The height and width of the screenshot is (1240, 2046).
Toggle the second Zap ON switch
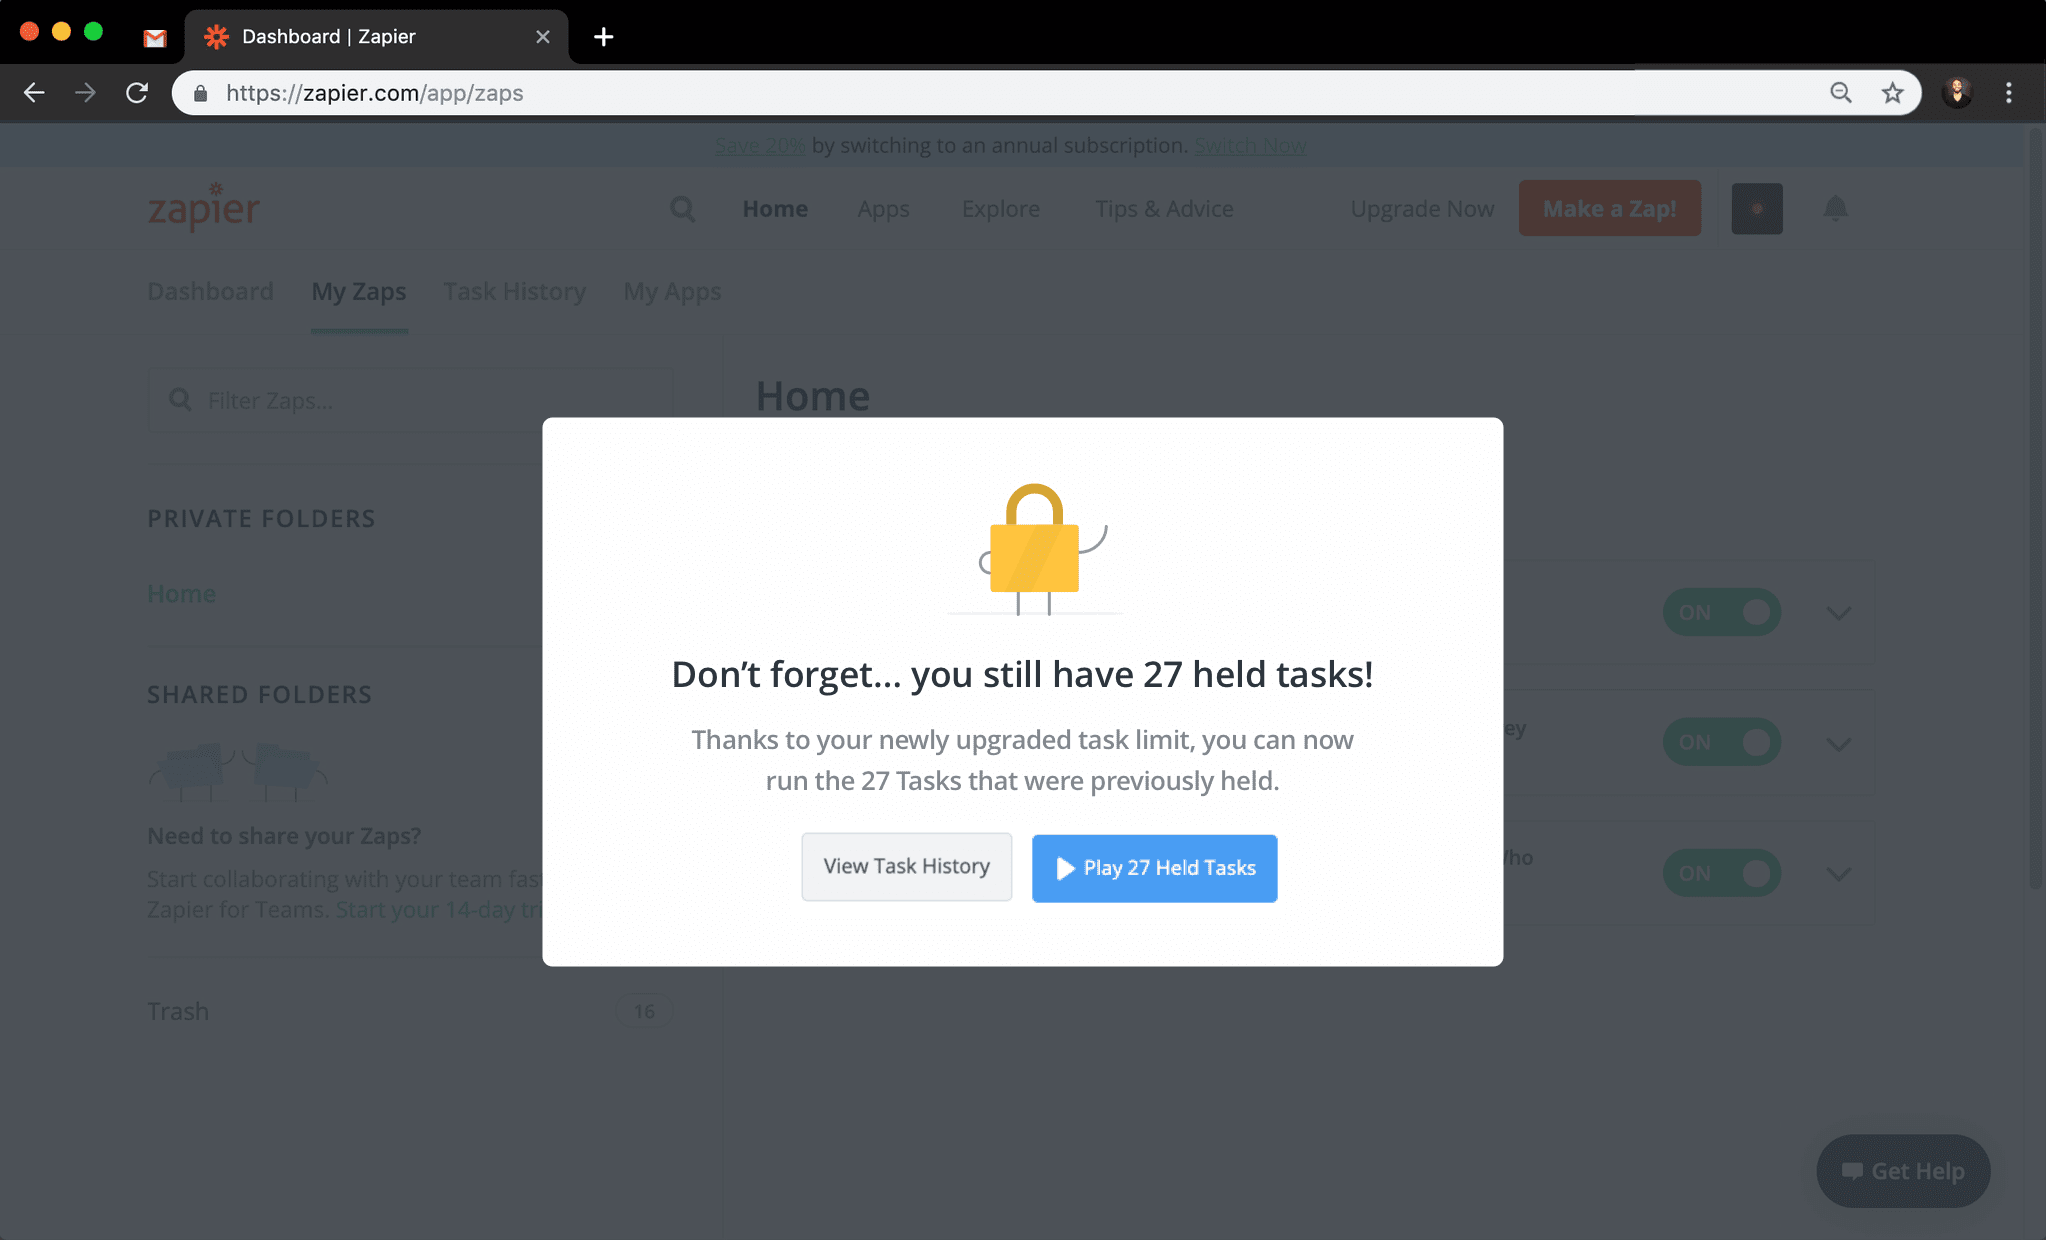click(x=1721, y=742)
